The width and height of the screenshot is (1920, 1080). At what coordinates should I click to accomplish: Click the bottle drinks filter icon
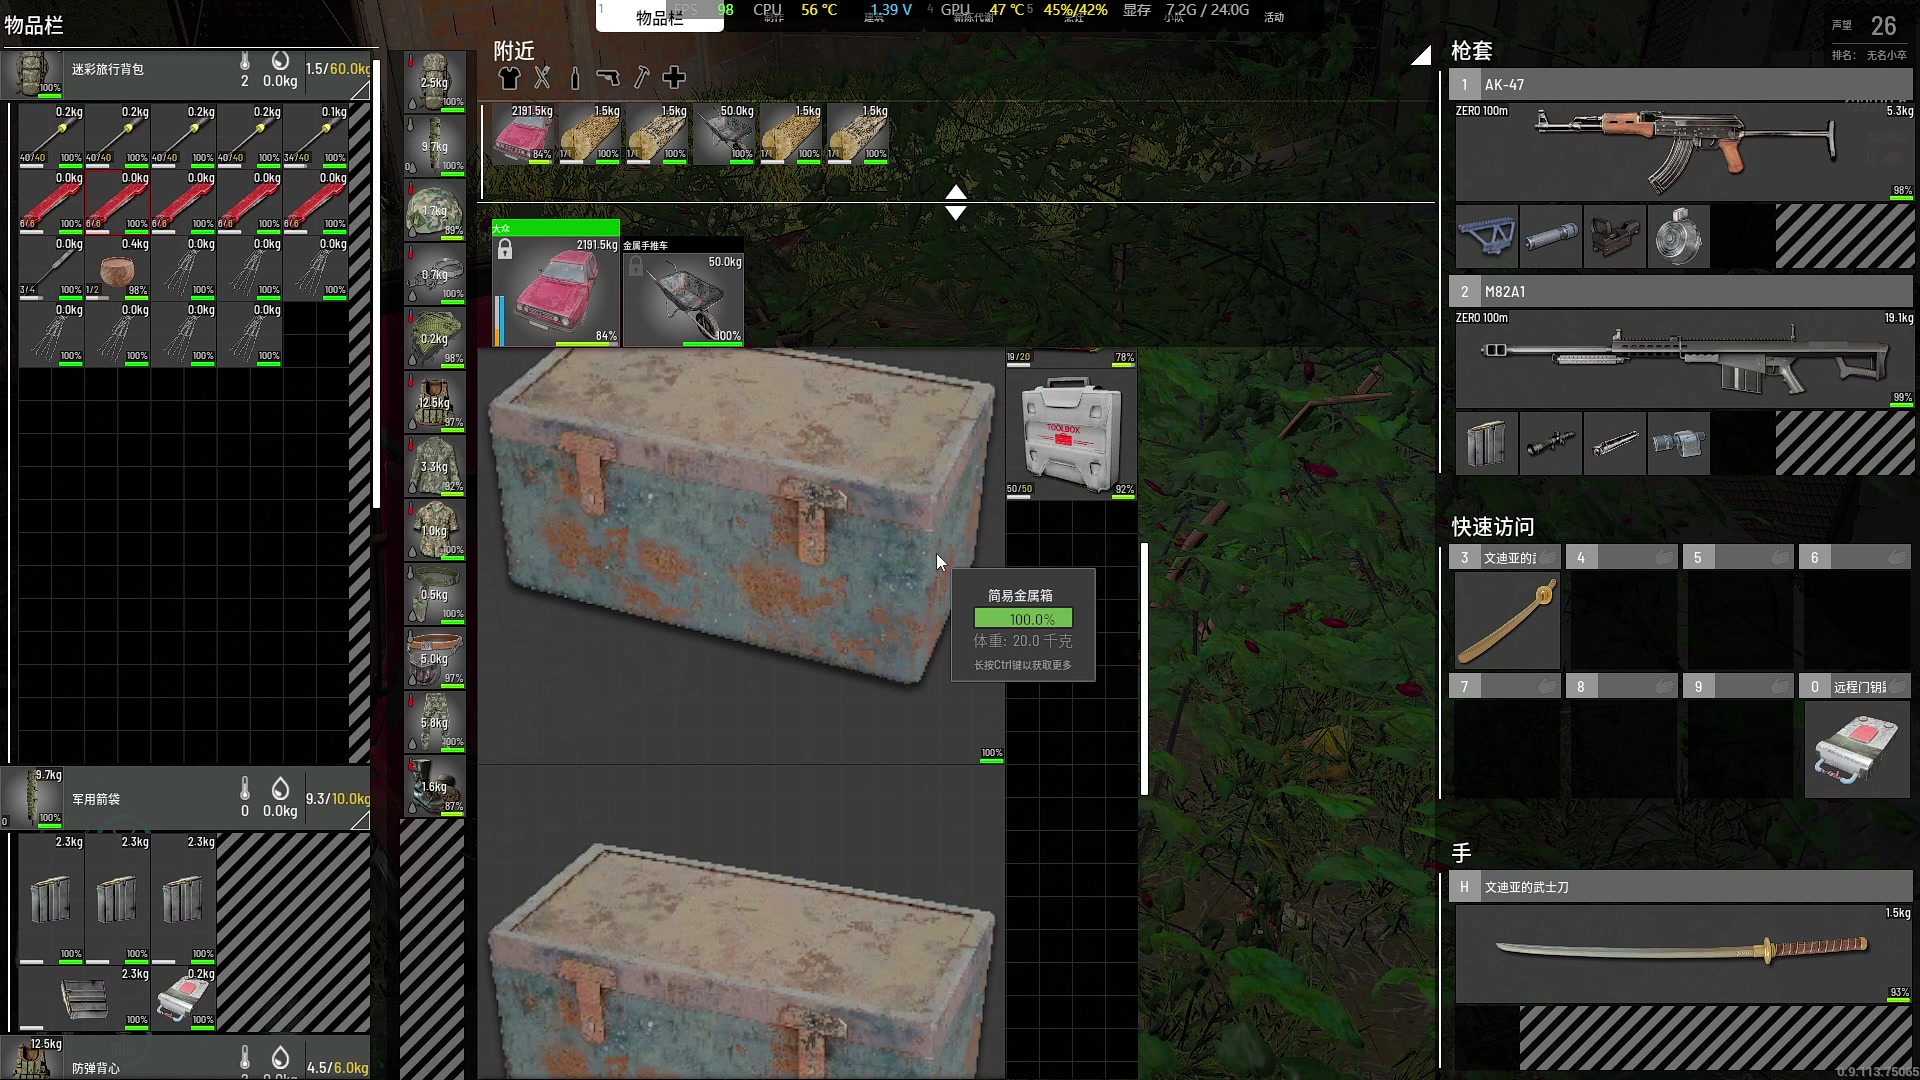coord(575,77)
